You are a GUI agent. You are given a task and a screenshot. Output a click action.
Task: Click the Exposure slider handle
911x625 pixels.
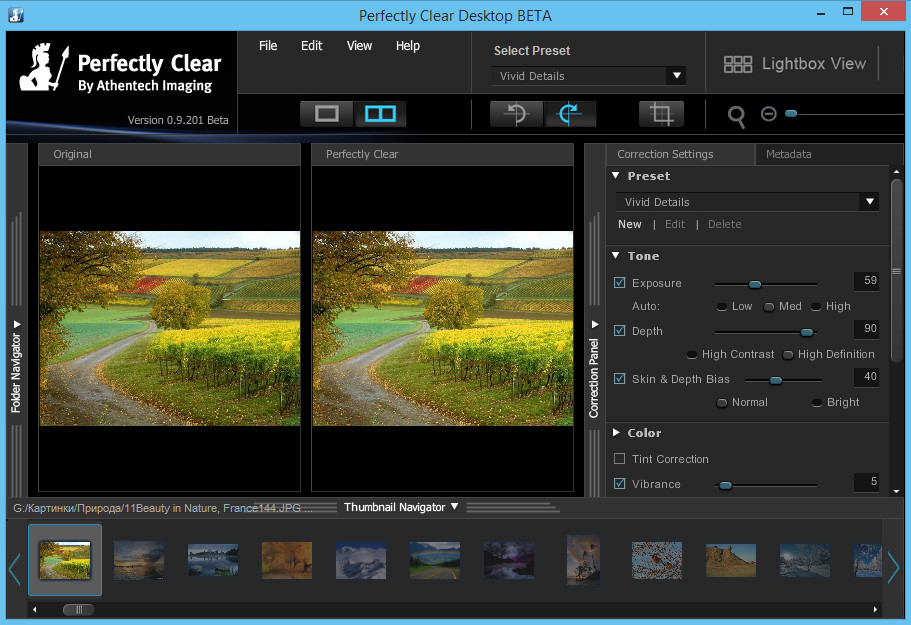pos(755,284)
